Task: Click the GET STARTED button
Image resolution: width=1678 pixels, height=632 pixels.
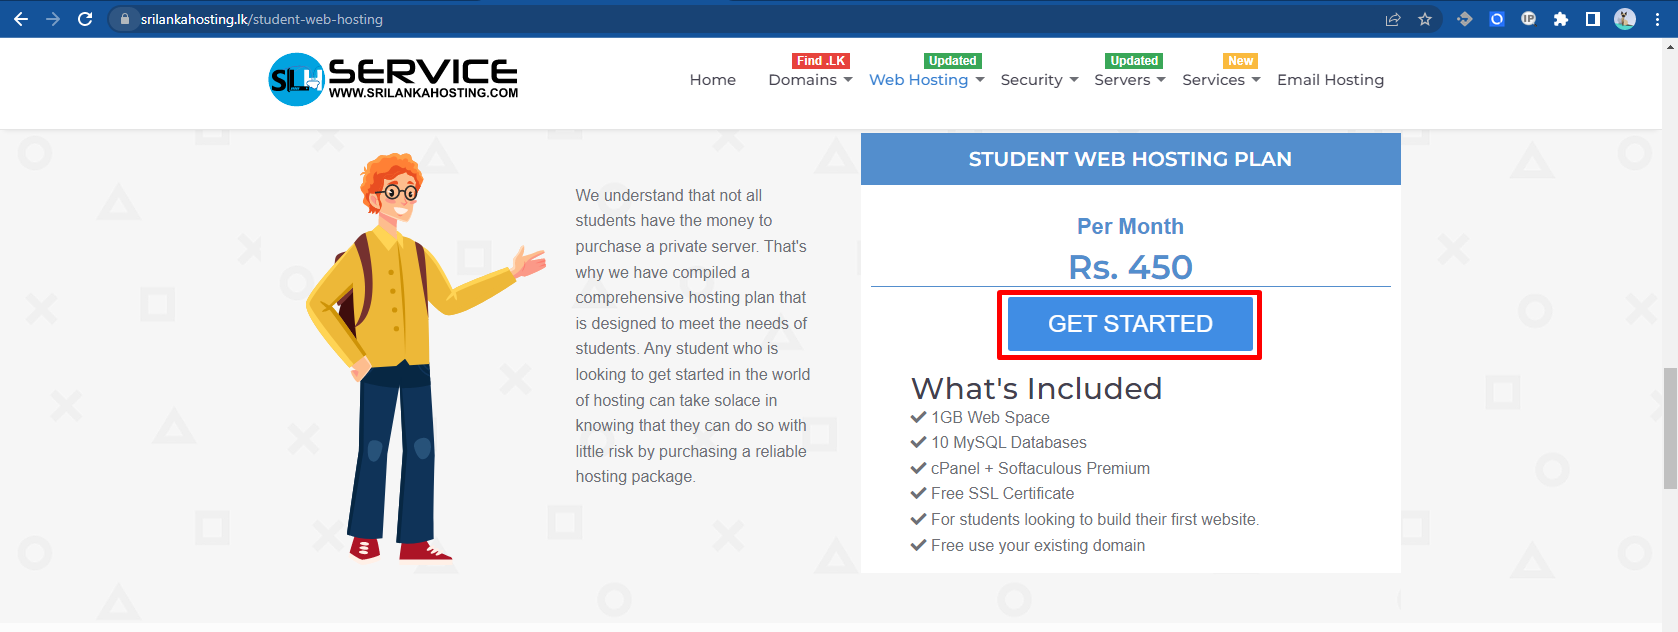Action: (1129, 324)
